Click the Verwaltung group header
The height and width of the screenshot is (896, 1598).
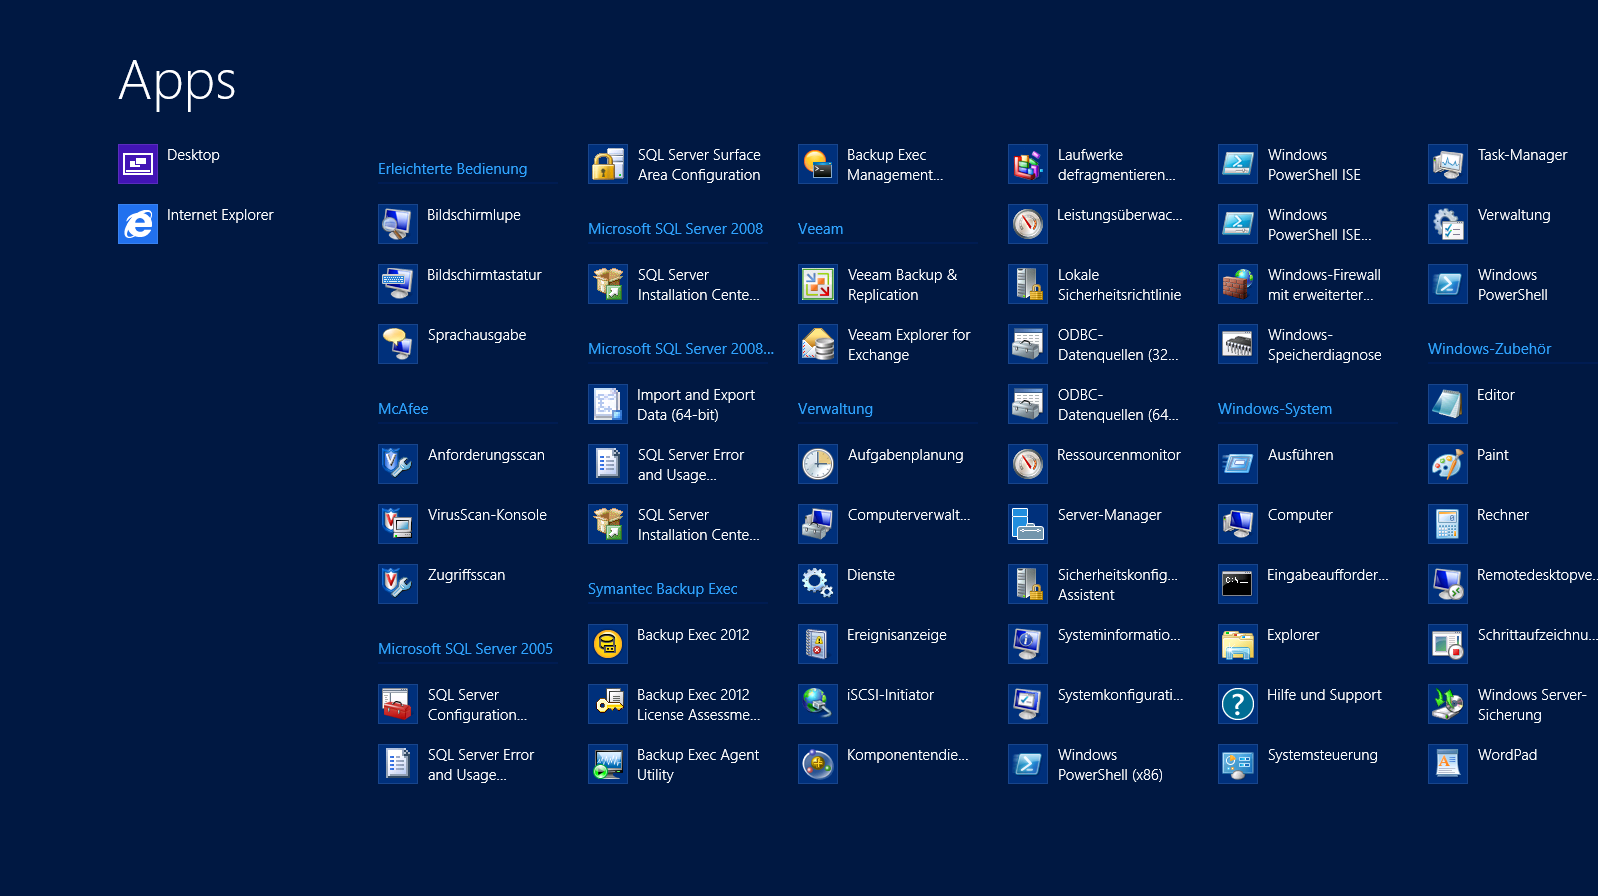tap(835, 409)
